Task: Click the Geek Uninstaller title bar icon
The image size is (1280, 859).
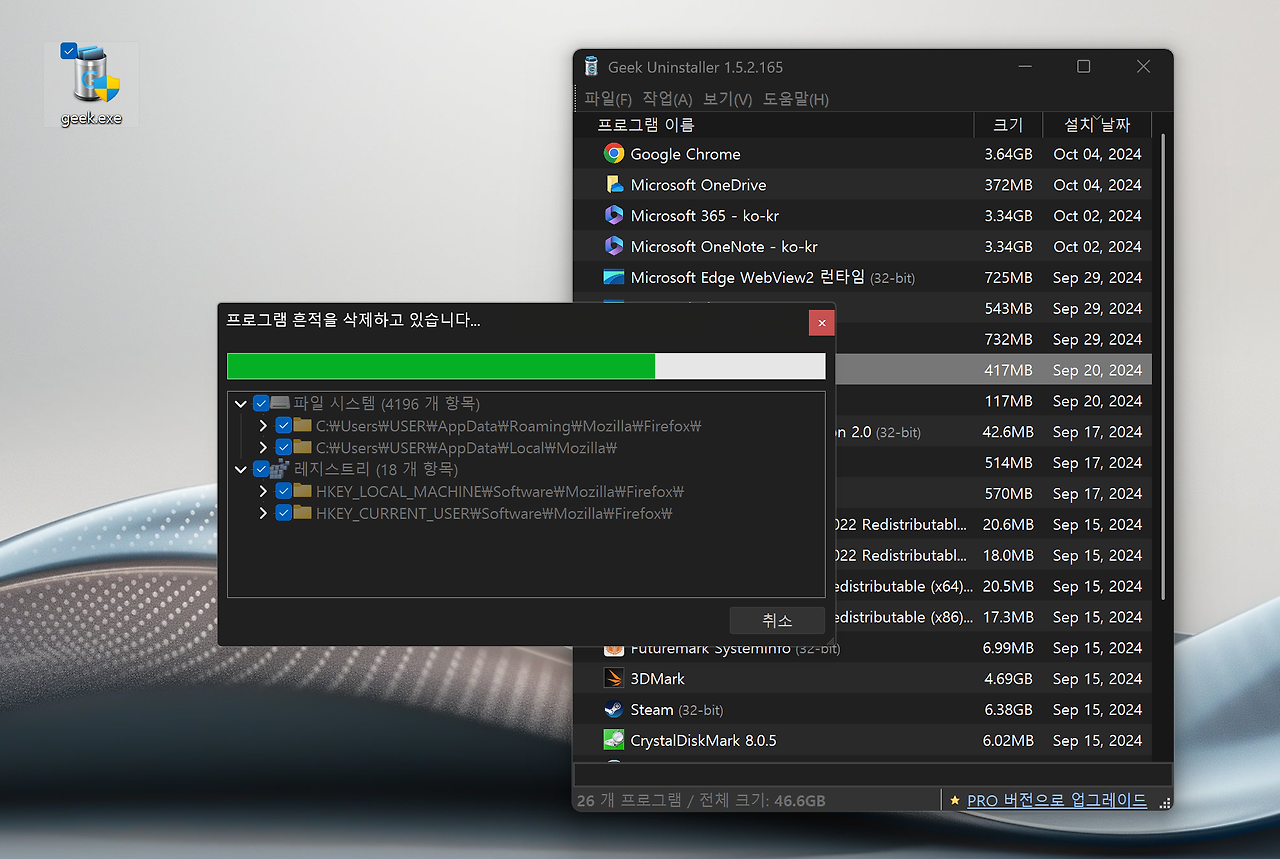Action: coord(591,67)
